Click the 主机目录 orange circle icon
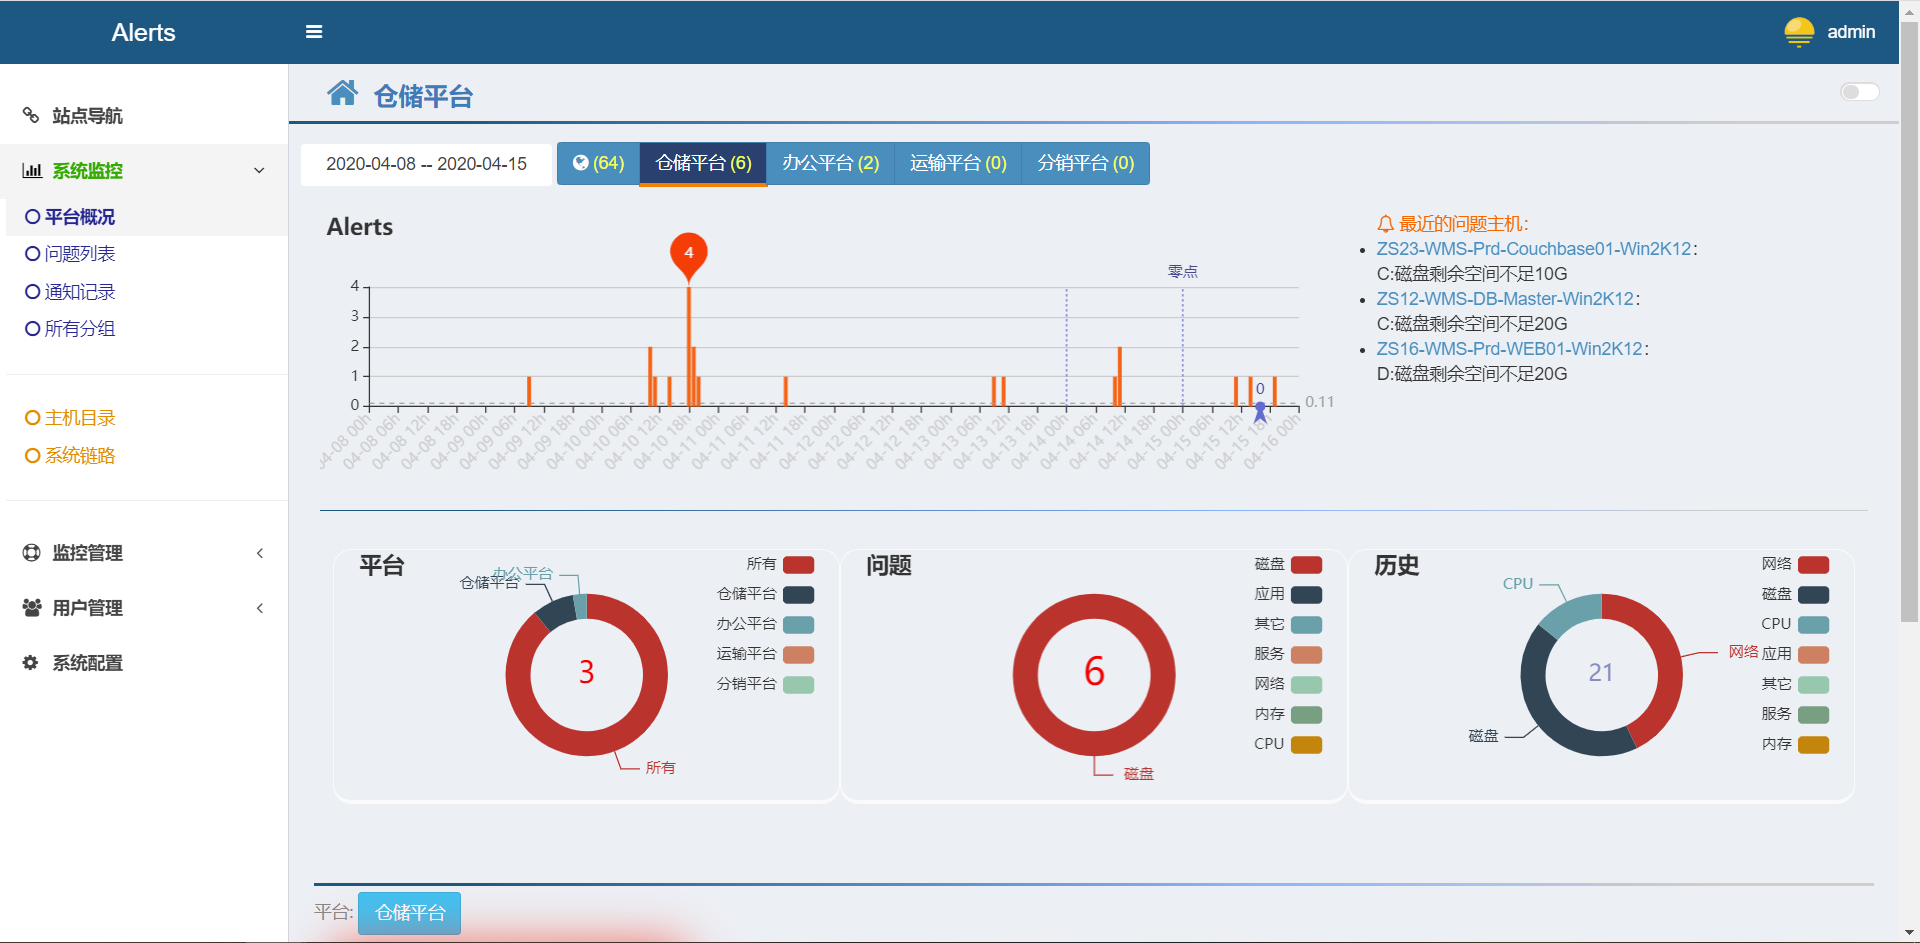The height and width of the screenshot is (943, 1920). tap(33, 418)
